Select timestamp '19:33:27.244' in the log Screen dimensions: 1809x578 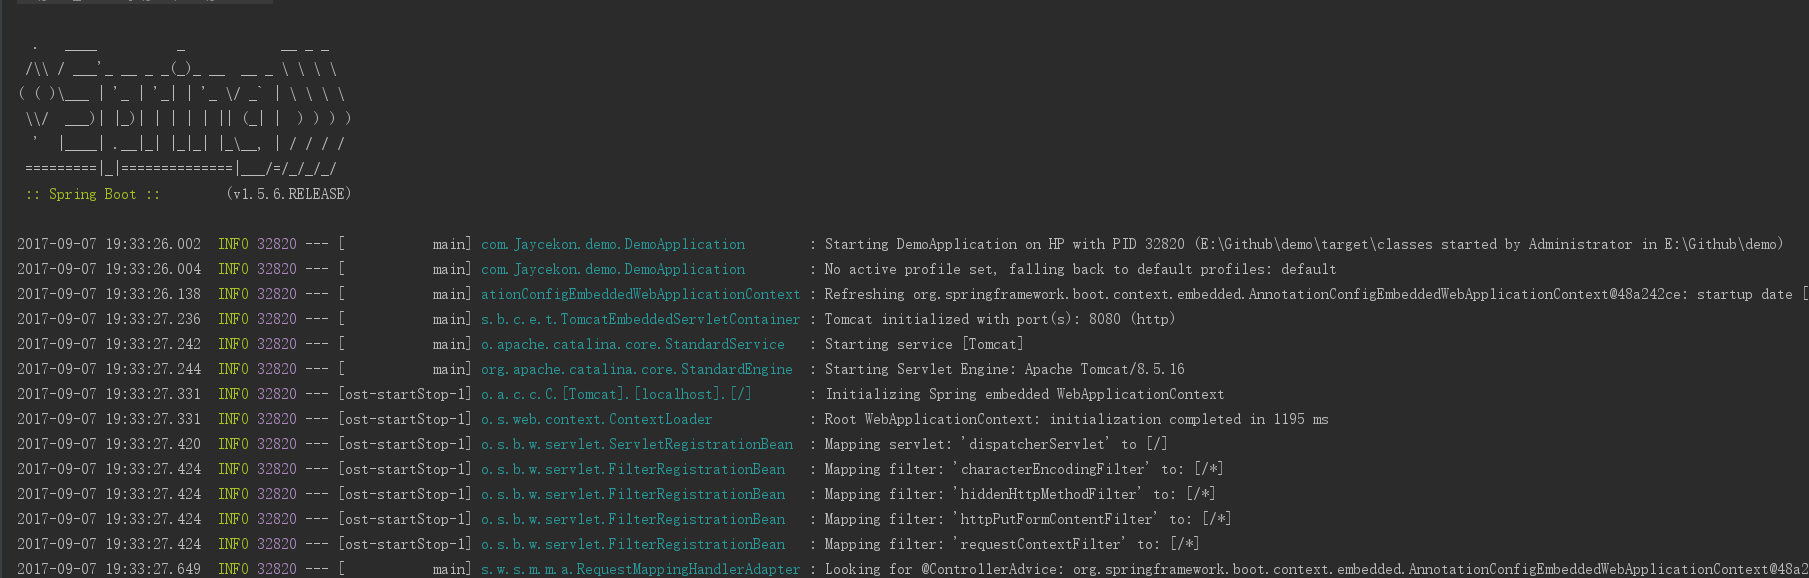pos(153,369)
